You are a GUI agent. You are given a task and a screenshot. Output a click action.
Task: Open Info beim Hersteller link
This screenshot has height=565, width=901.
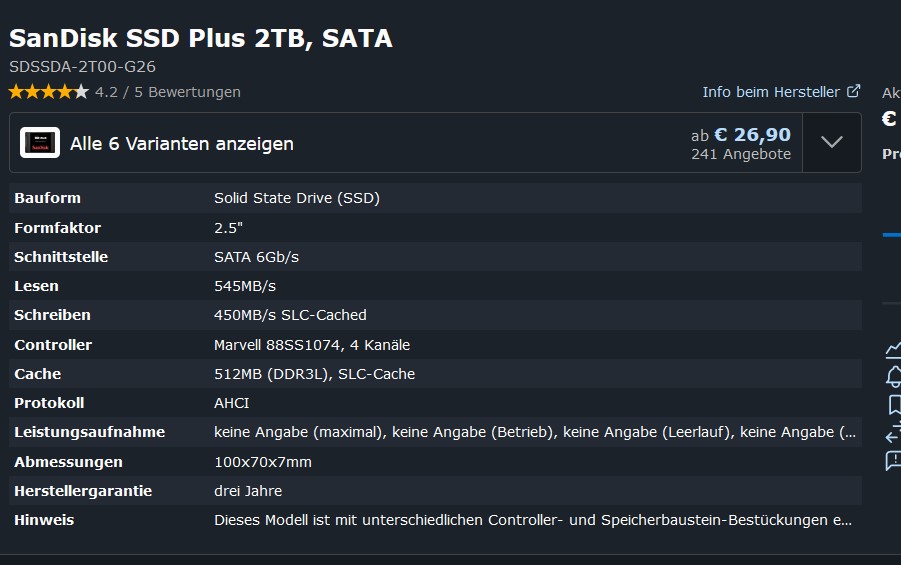click(771, 92)
